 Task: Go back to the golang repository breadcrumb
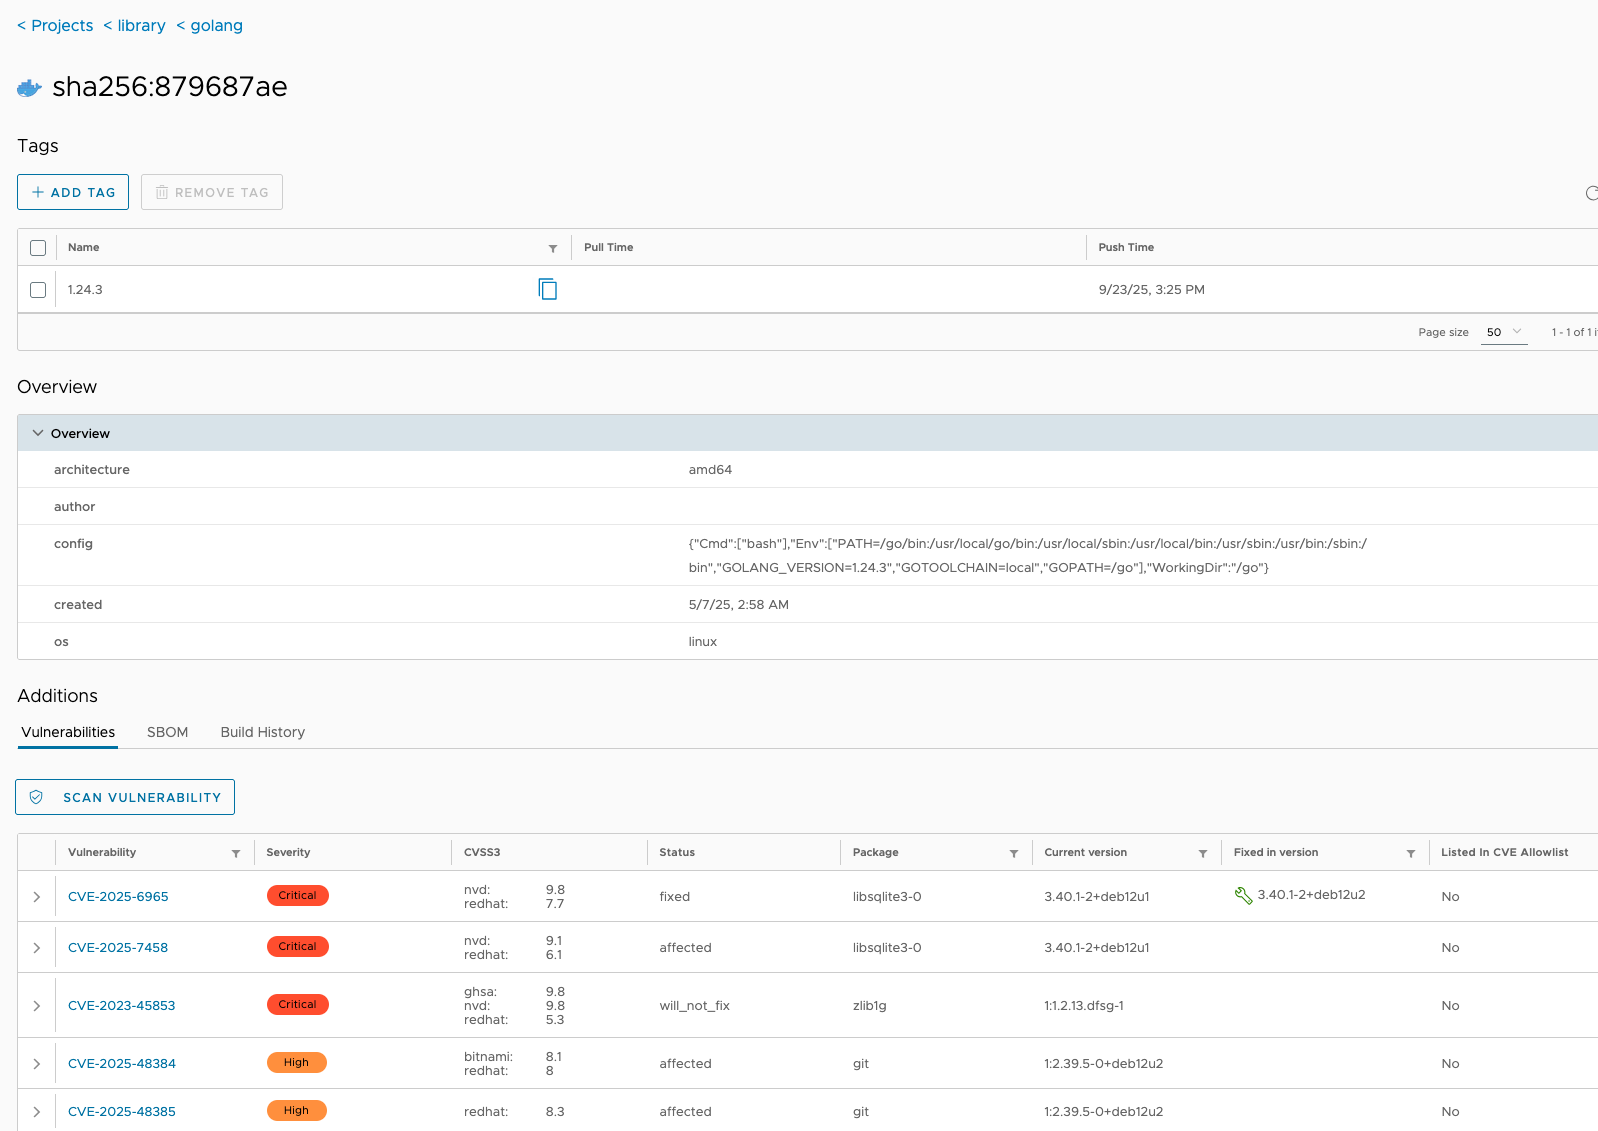[x=215, y=25]
